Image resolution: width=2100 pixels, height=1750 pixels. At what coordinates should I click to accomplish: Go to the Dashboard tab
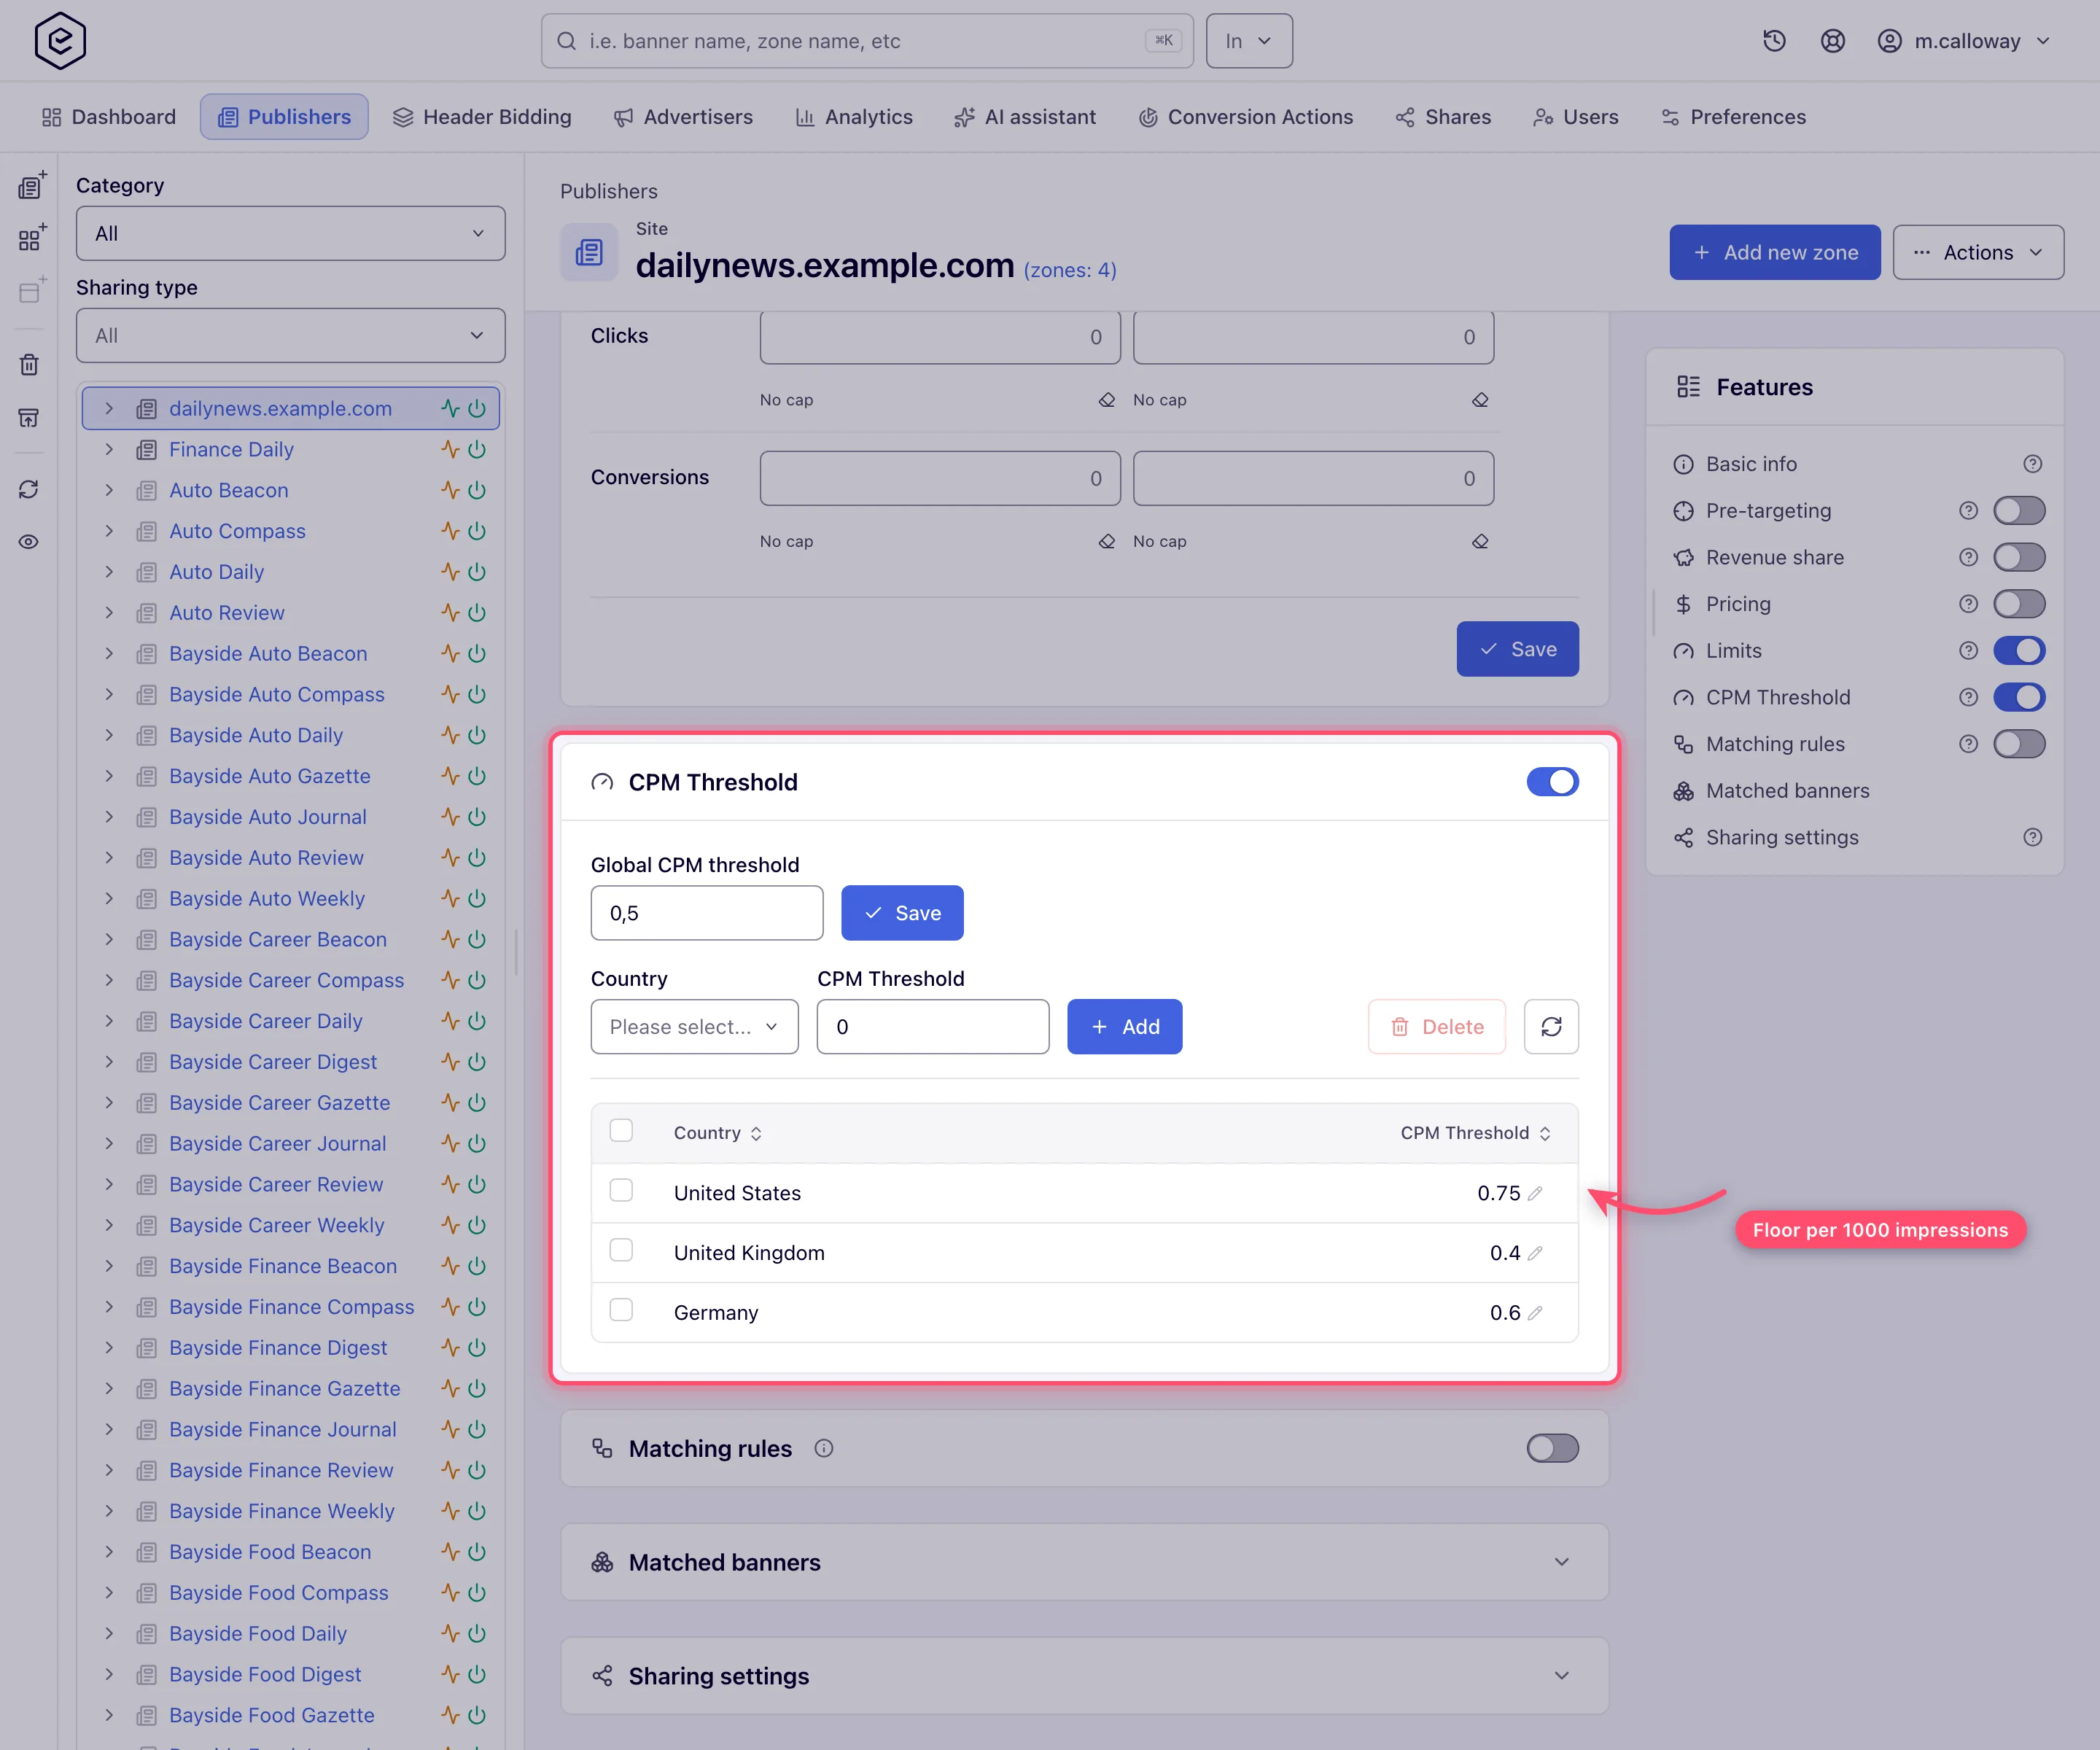click(109, 117)
